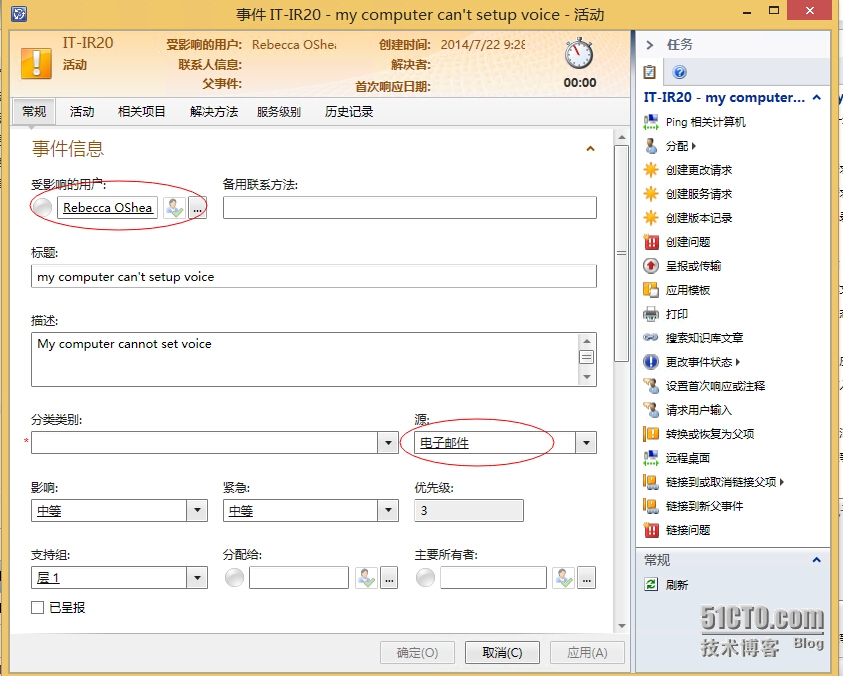Open the 支持组 dropdown
843x676 pixels.
click(x=197, y=578)
